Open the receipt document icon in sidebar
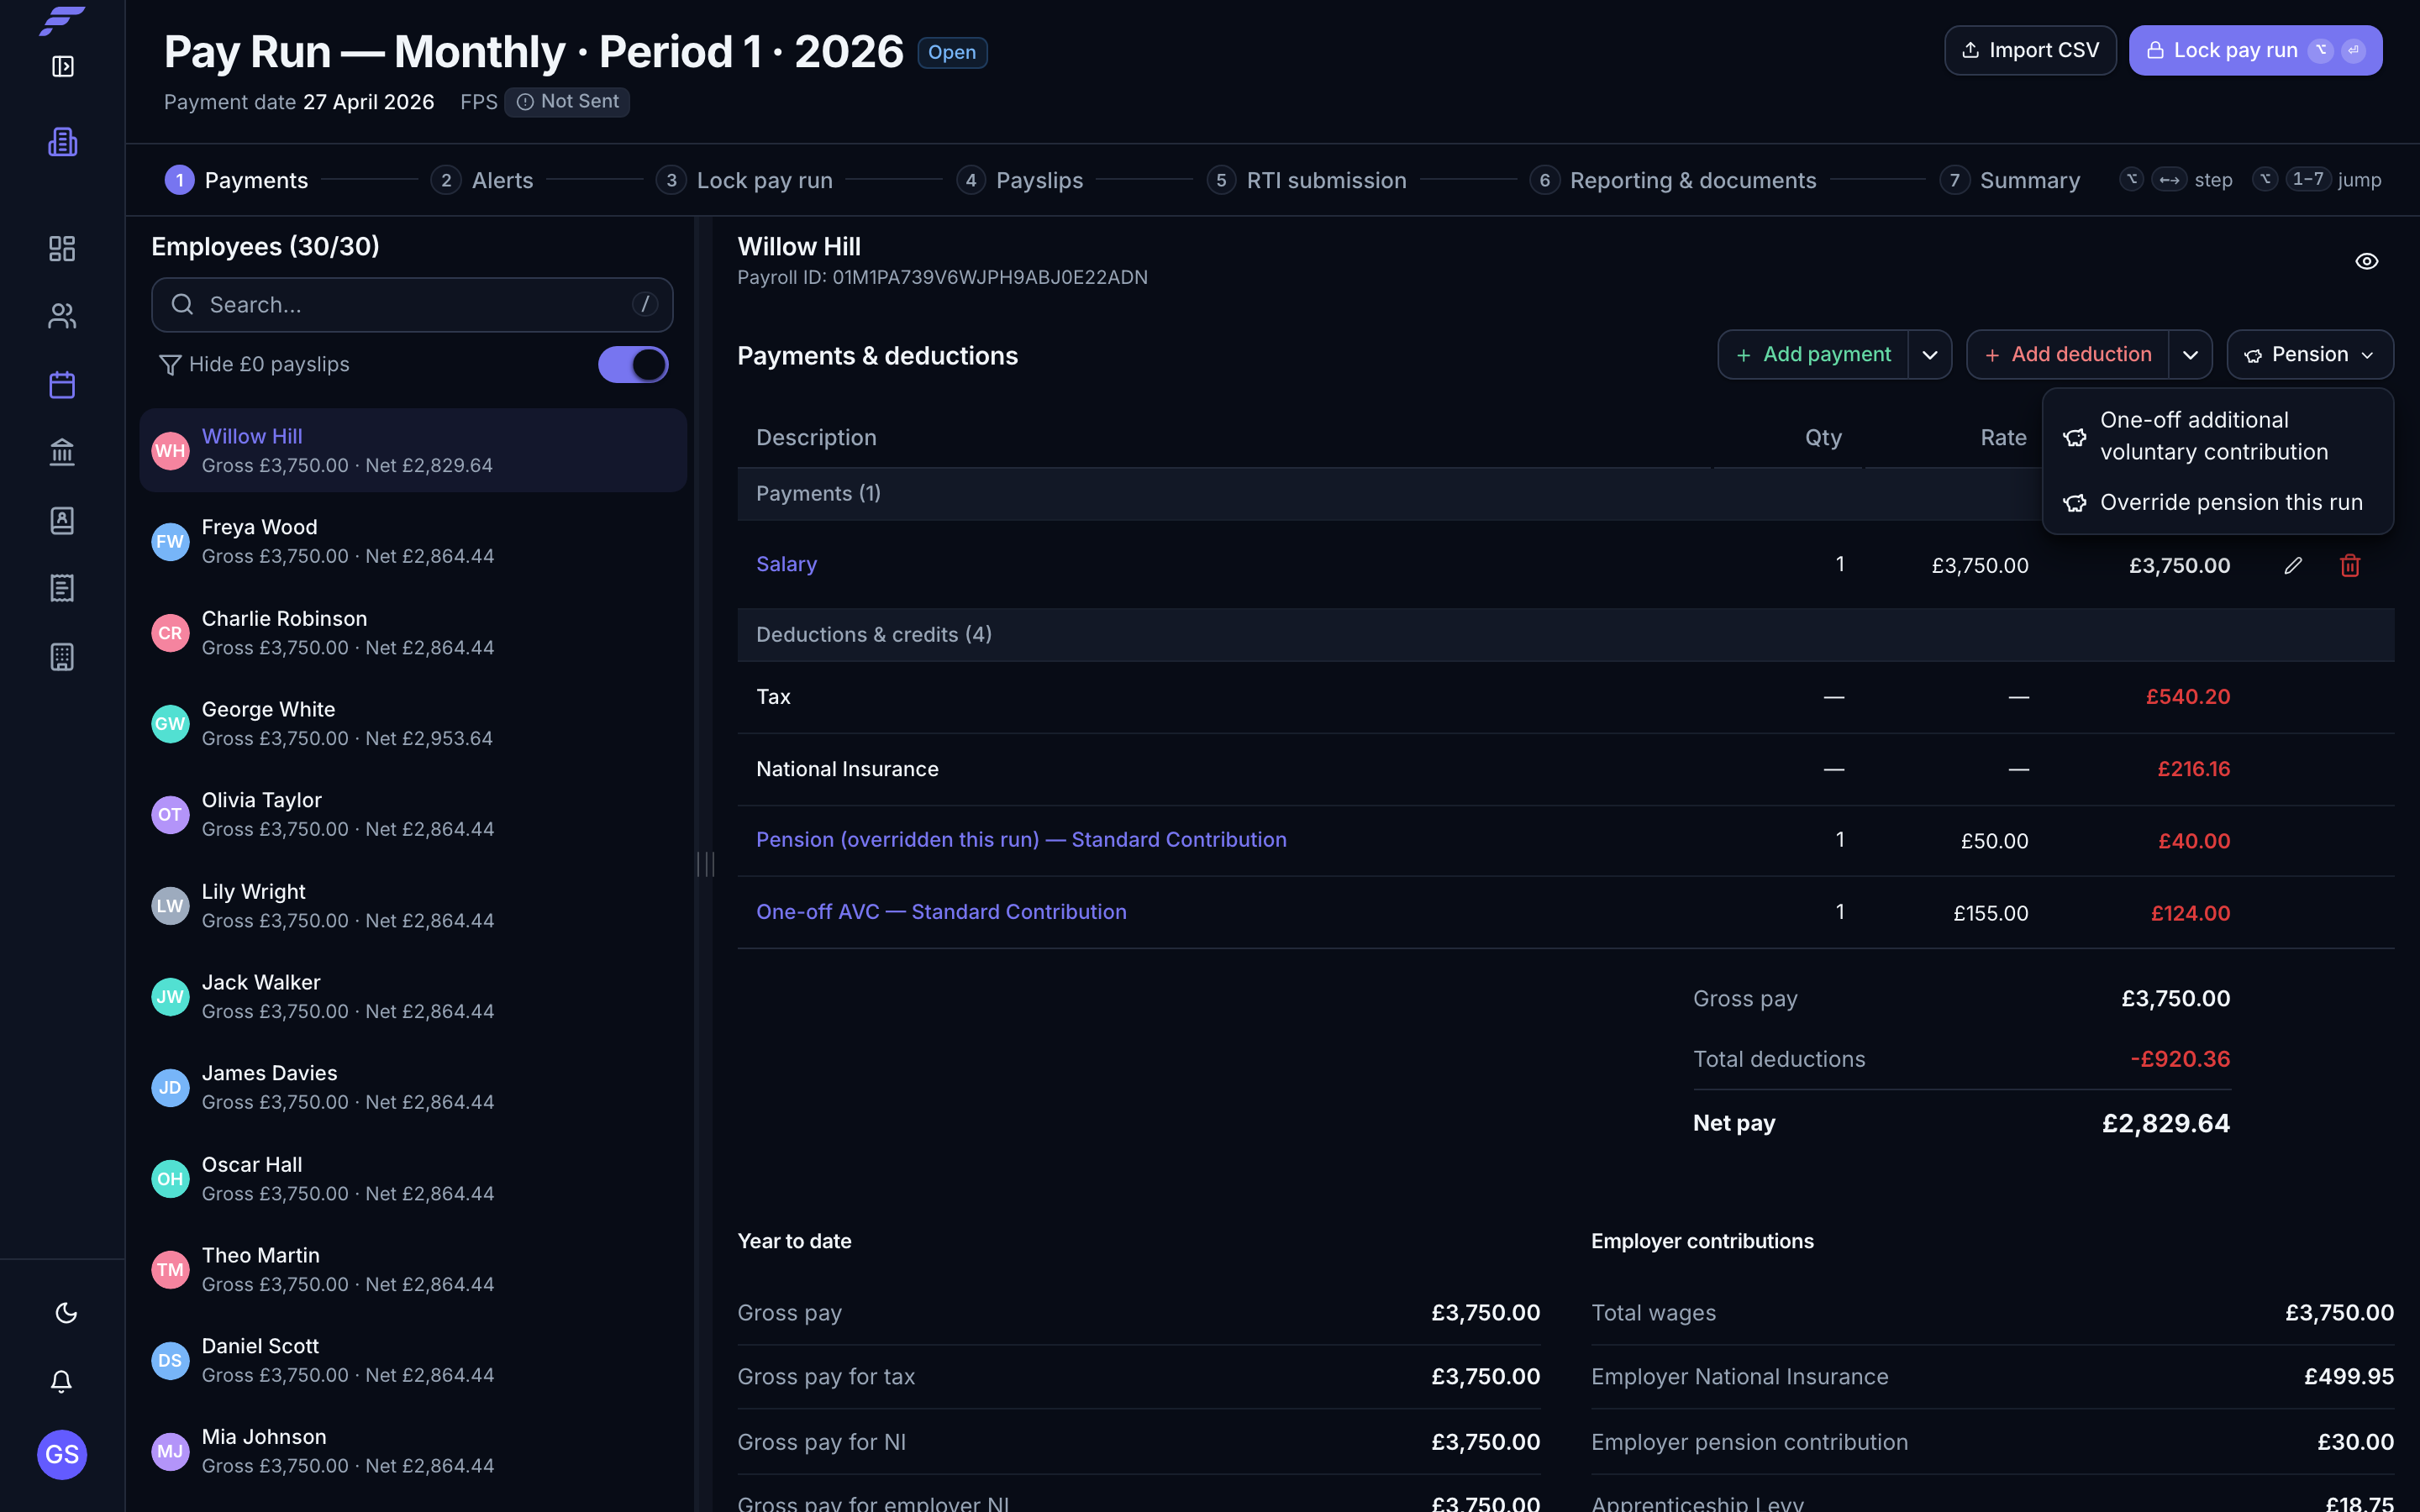2420x1512 pixels. [62, 588]
